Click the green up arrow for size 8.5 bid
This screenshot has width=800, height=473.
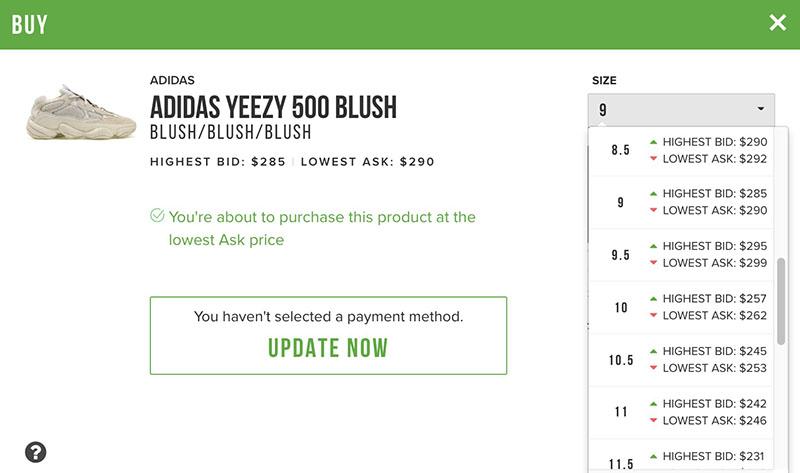coord(653,141)
